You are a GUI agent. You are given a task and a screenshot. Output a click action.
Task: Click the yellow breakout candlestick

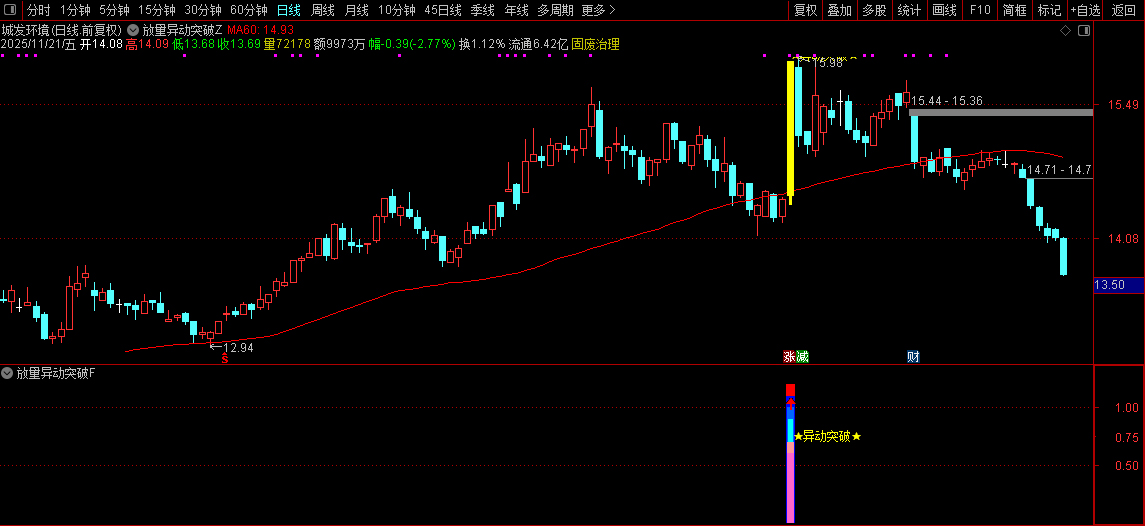(790, 132)
